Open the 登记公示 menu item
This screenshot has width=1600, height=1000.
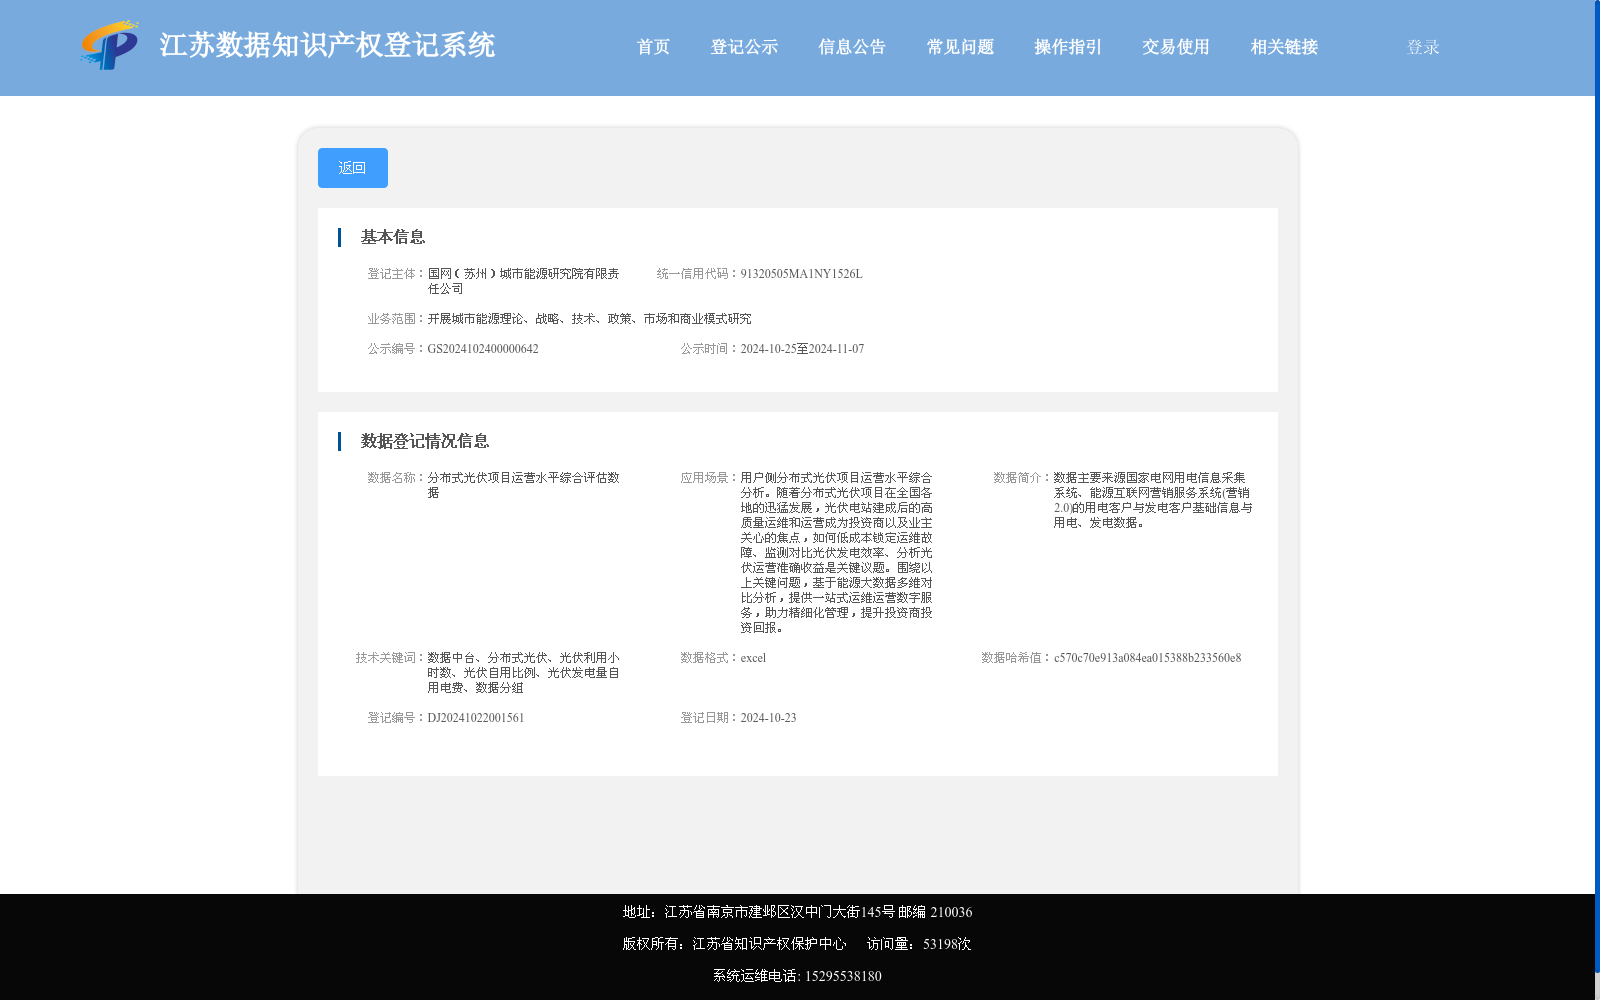[744, 47]
